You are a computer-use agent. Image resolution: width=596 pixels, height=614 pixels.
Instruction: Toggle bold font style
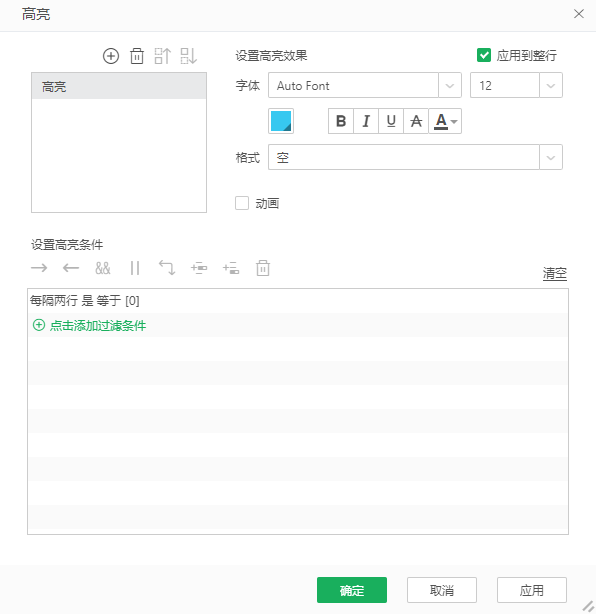click(x=341, y=121)
